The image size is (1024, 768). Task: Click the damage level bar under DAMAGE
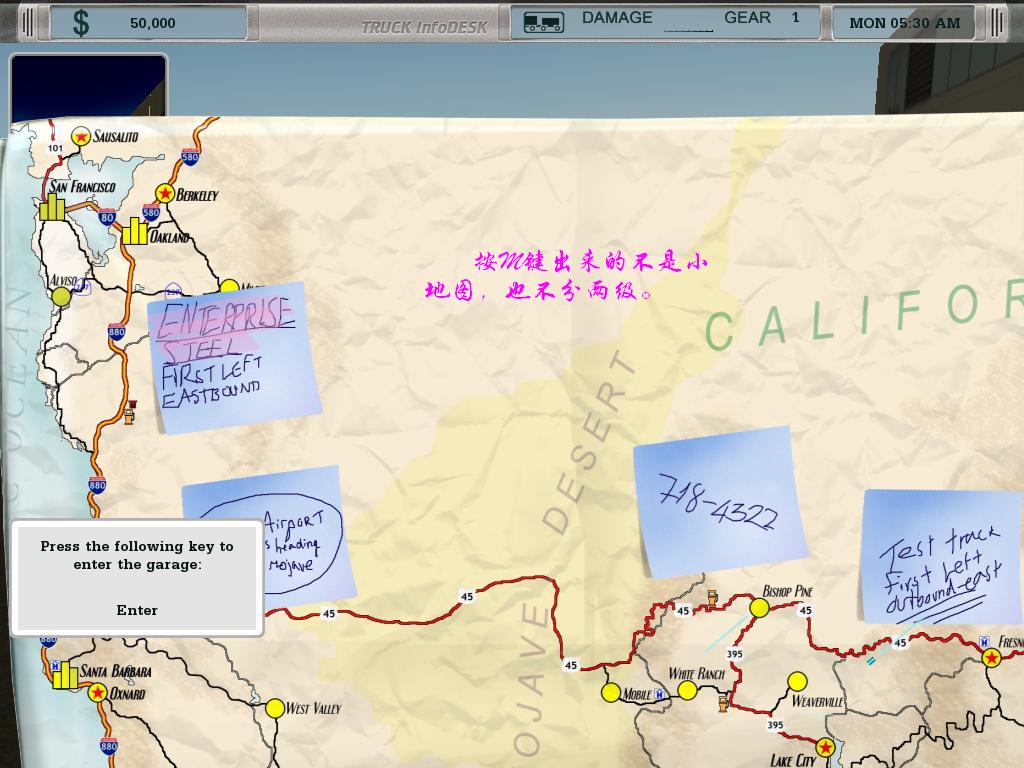(688, 31)
